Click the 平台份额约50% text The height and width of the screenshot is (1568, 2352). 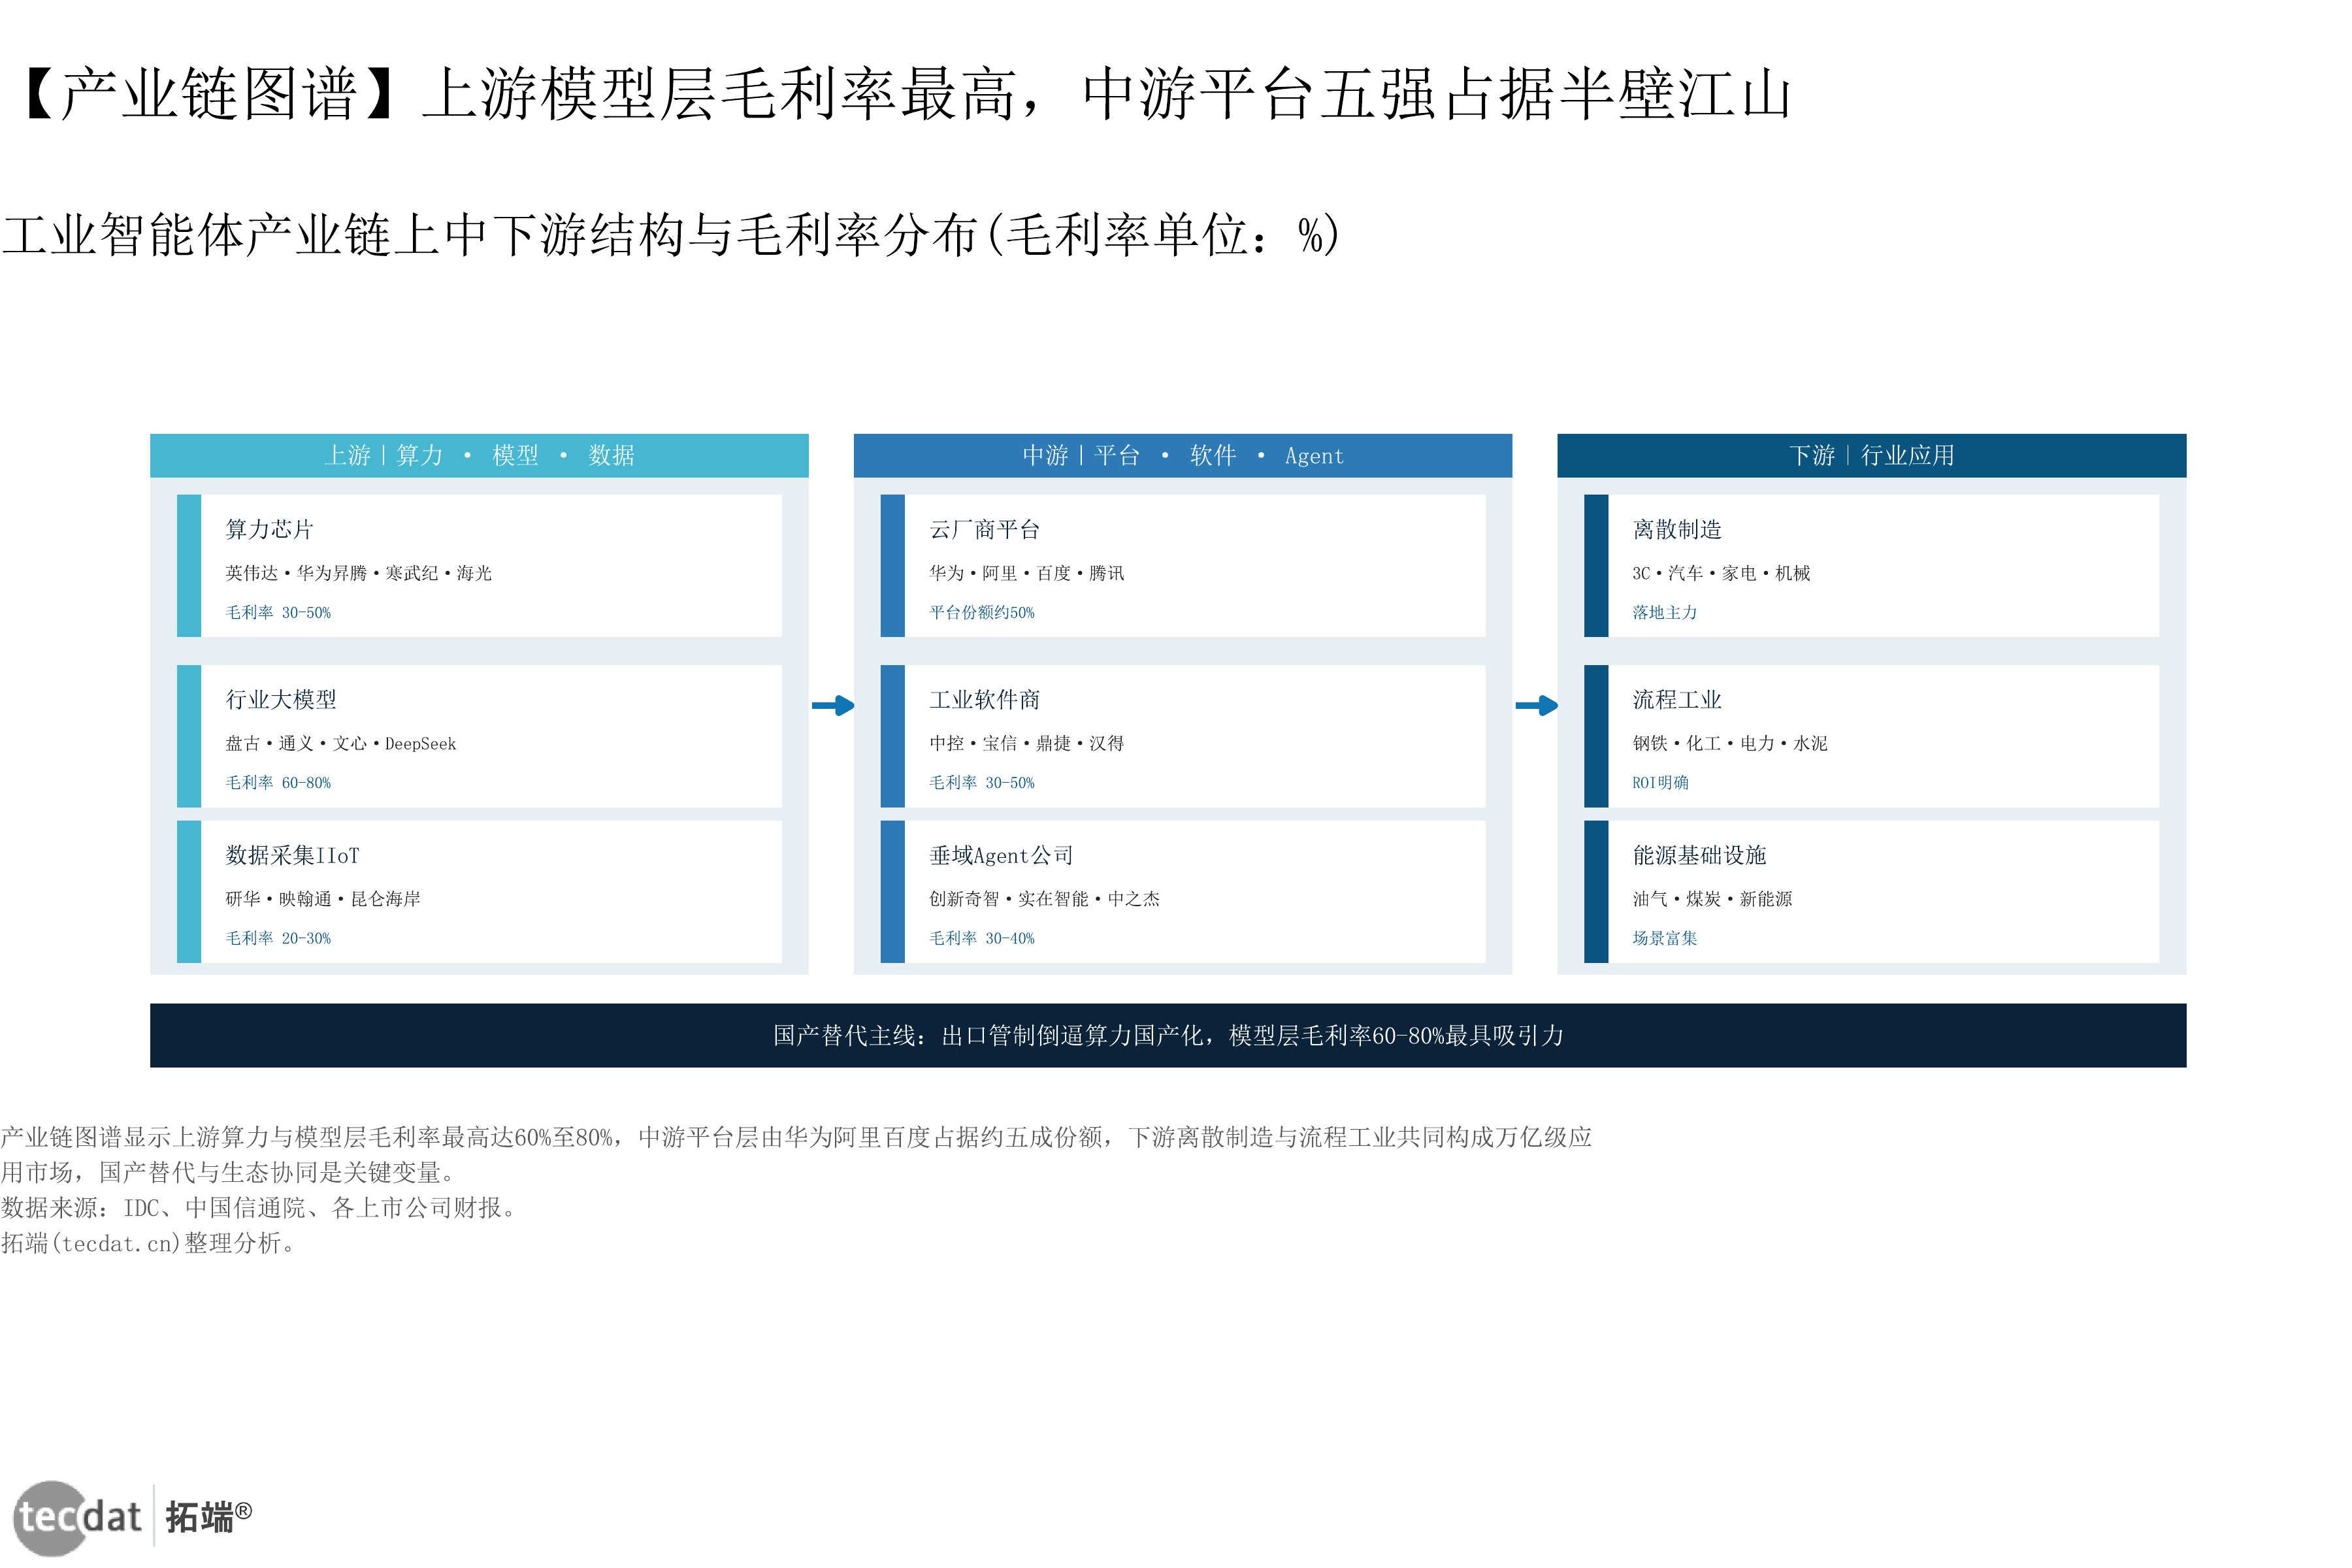click(982, 612)
